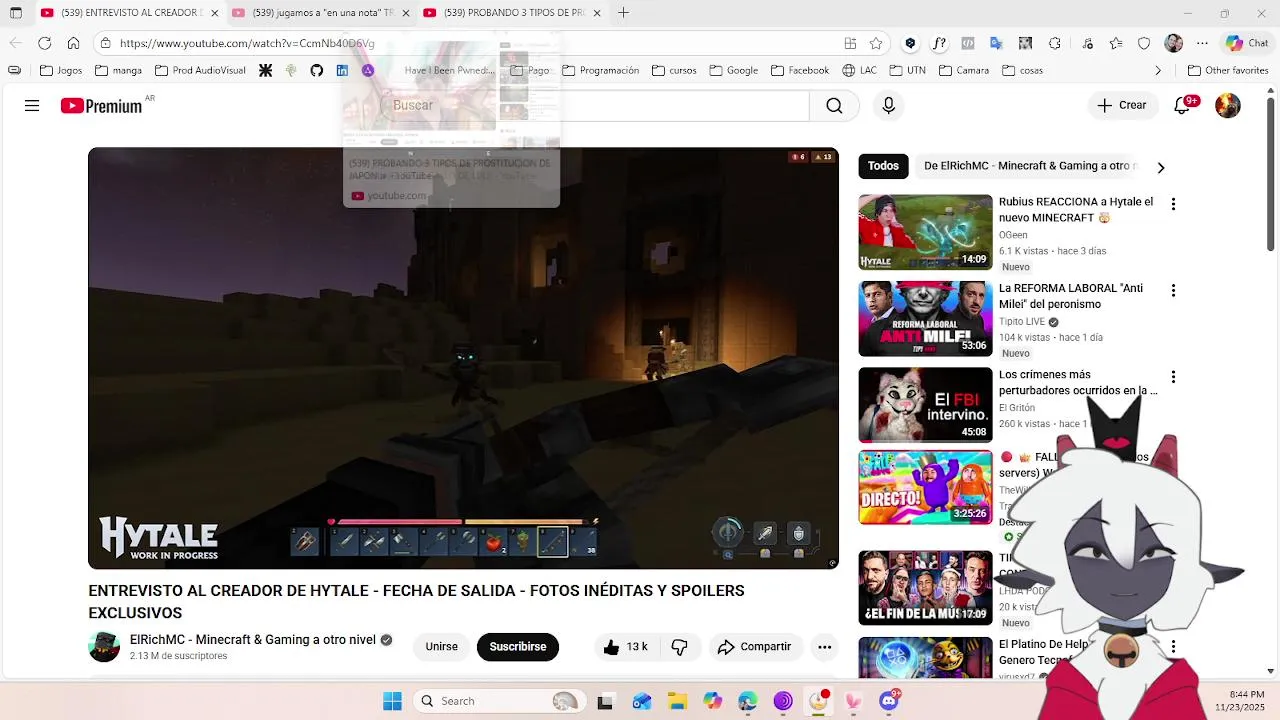
Task: Open the Programación bookmarks folder
Action: tap(600, 71)
